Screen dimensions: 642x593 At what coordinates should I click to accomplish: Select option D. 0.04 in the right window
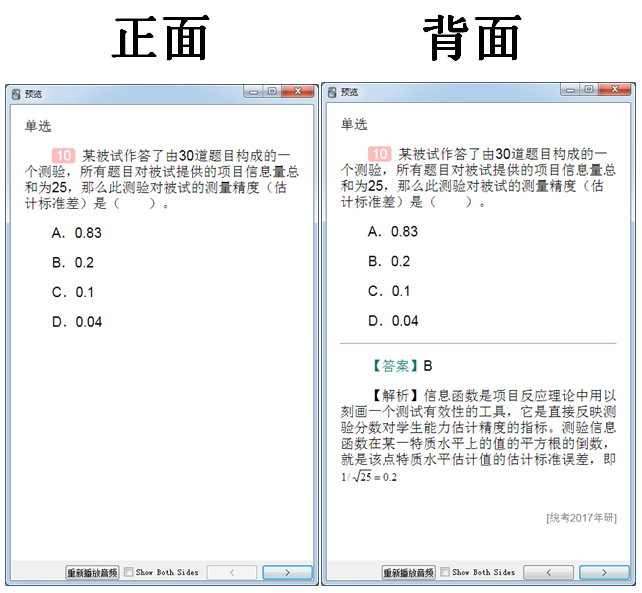(x=393, y=321)
